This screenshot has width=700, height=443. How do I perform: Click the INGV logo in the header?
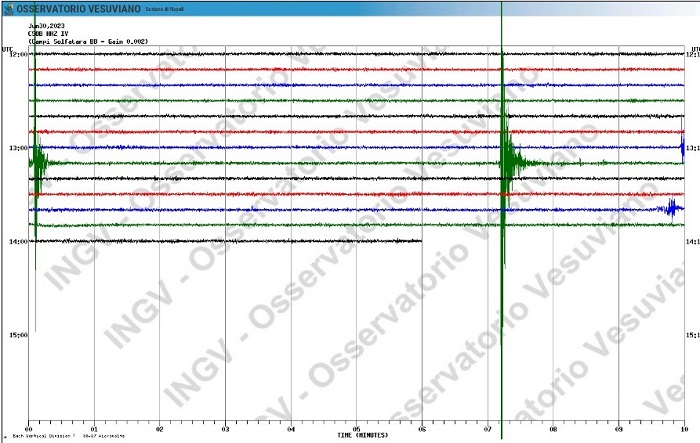tap(8, 8)
